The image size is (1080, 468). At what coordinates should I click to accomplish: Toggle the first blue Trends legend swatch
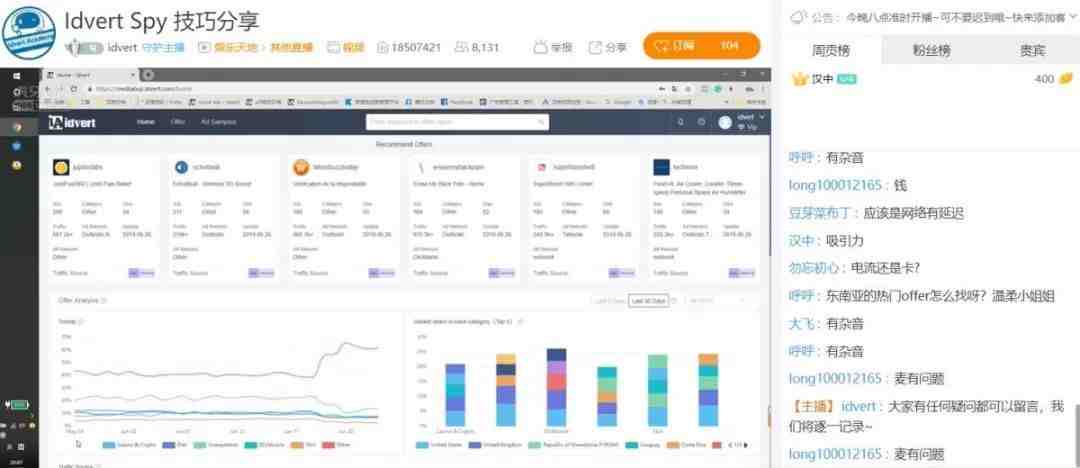(109, 445)
